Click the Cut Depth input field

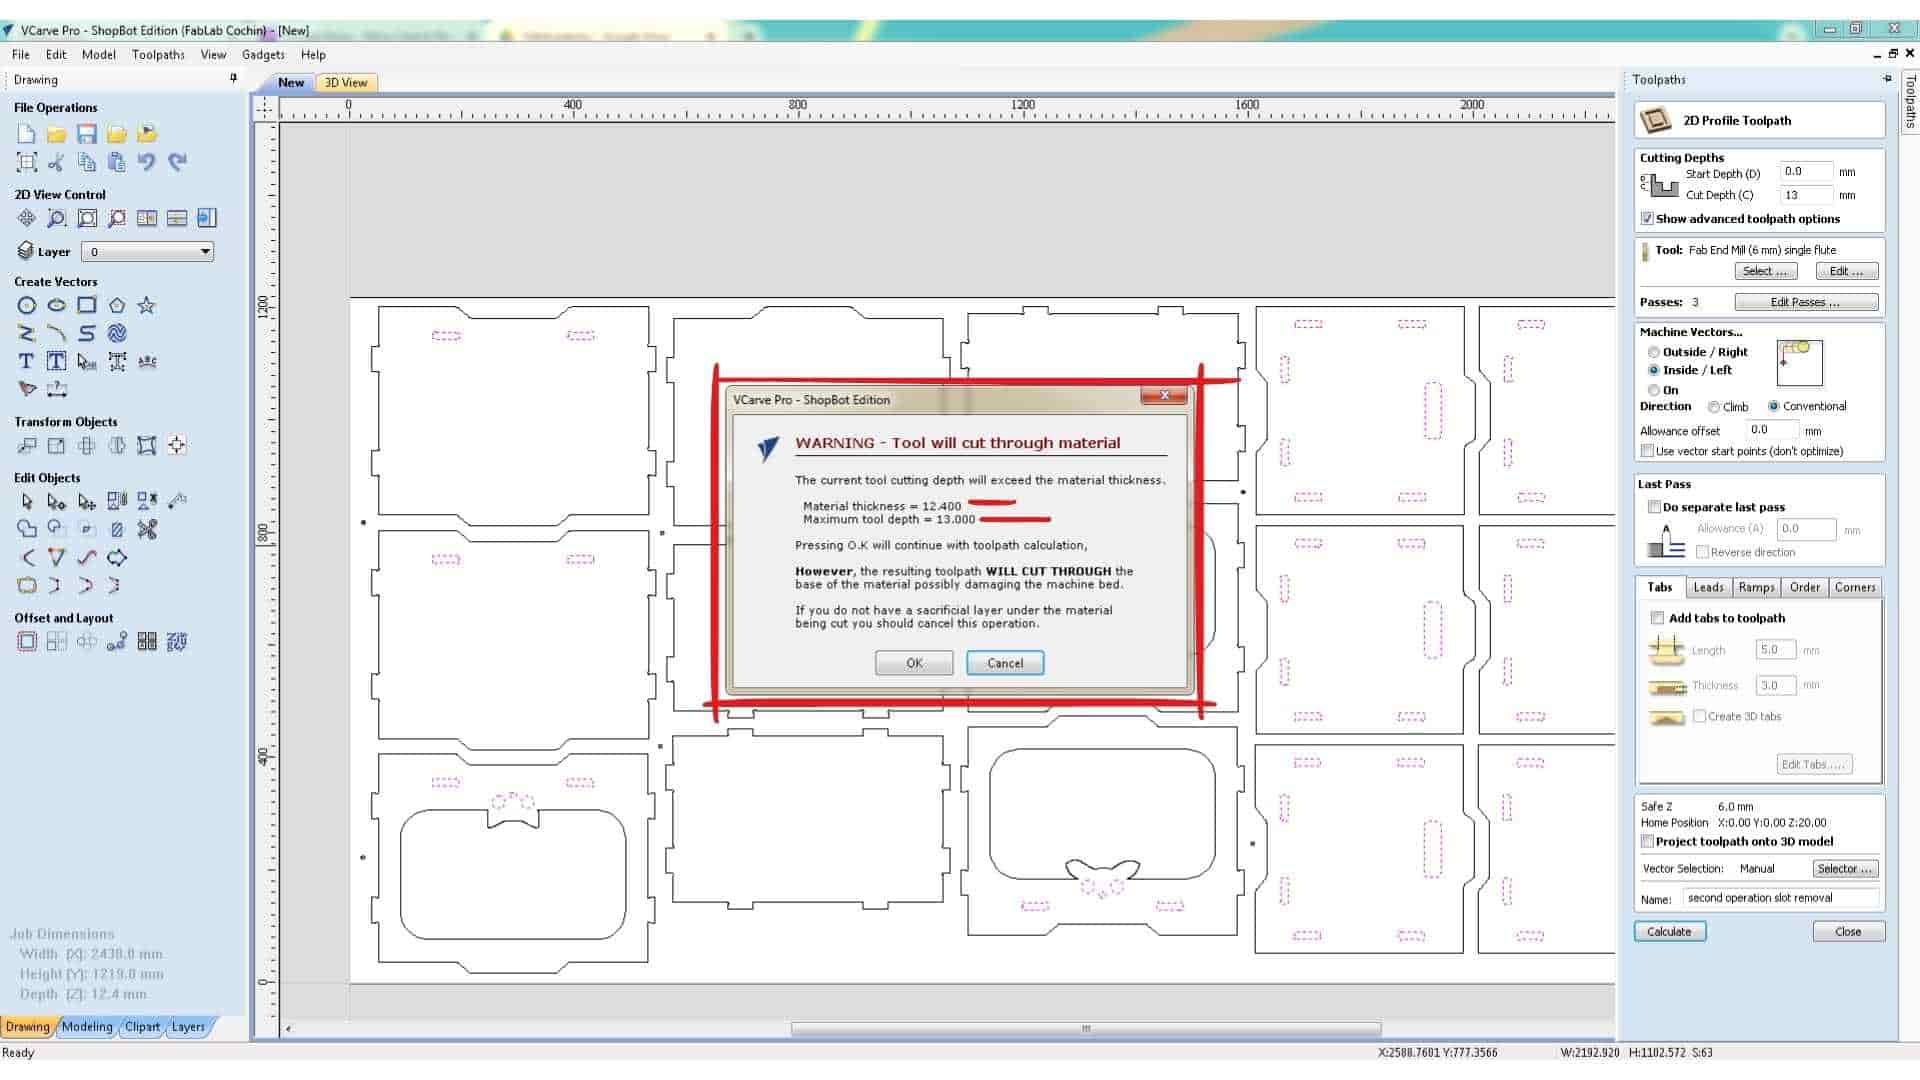(x=1806, y=195)
